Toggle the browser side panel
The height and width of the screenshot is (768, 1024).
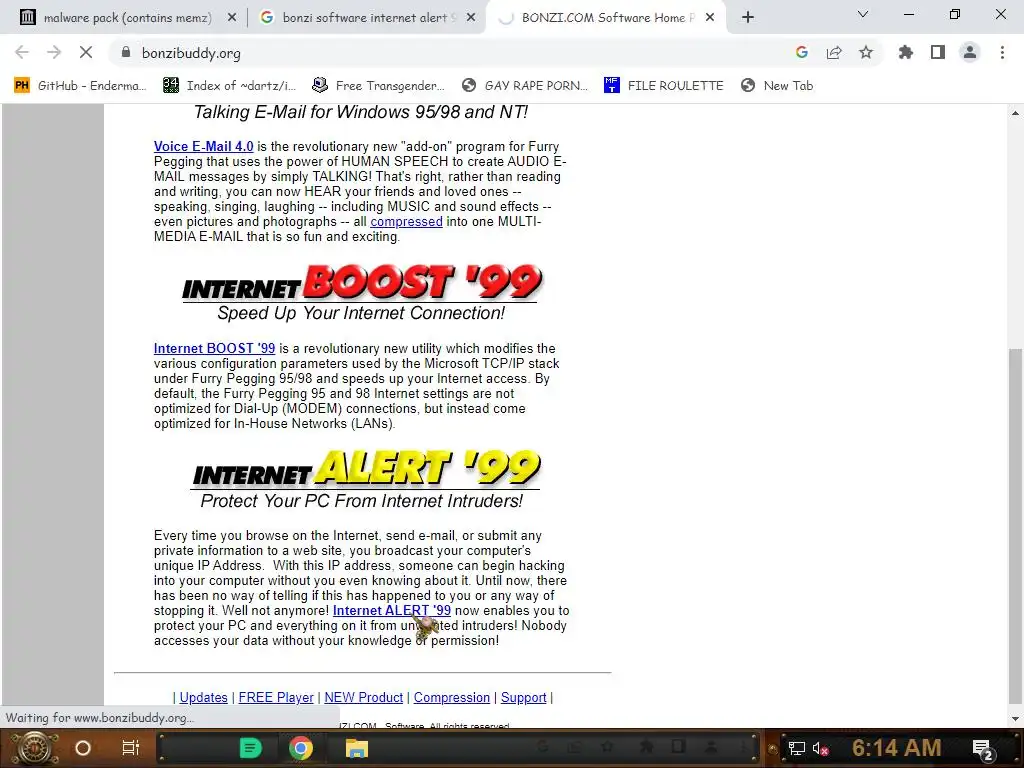938,52
